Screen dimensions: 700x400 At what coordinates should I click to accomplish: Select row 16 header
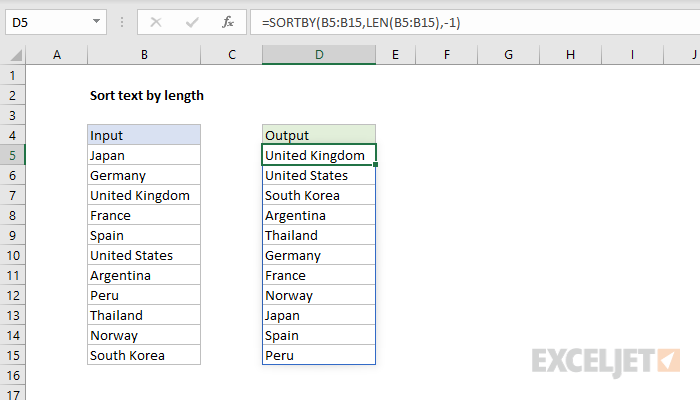tap(12, 375)
